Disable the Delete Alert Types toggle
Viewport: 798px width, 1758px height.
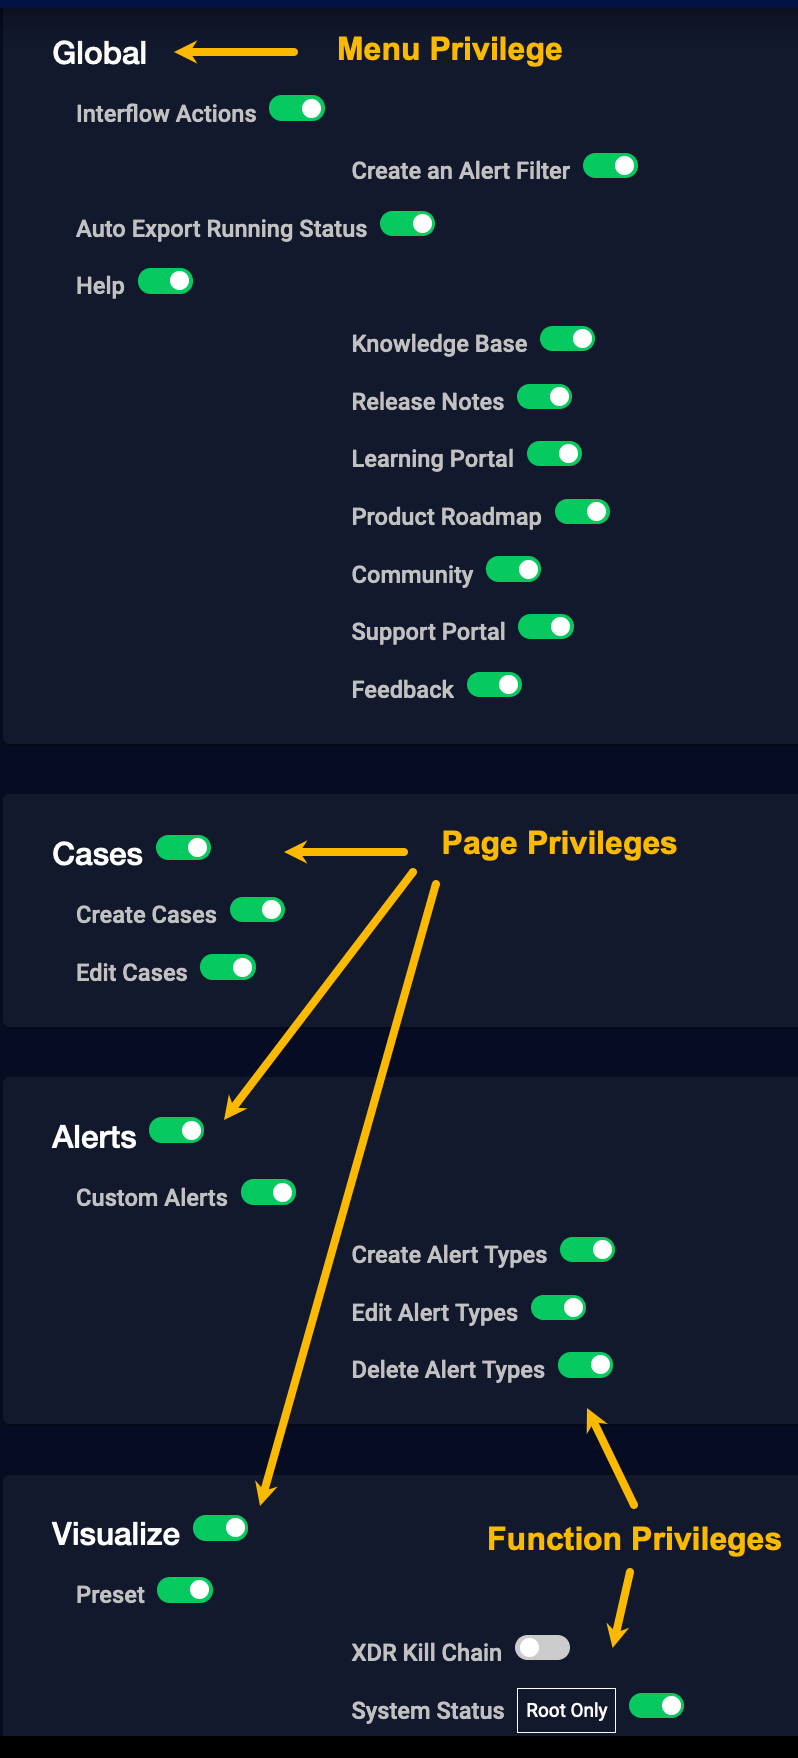click(x=585, y=1365)
